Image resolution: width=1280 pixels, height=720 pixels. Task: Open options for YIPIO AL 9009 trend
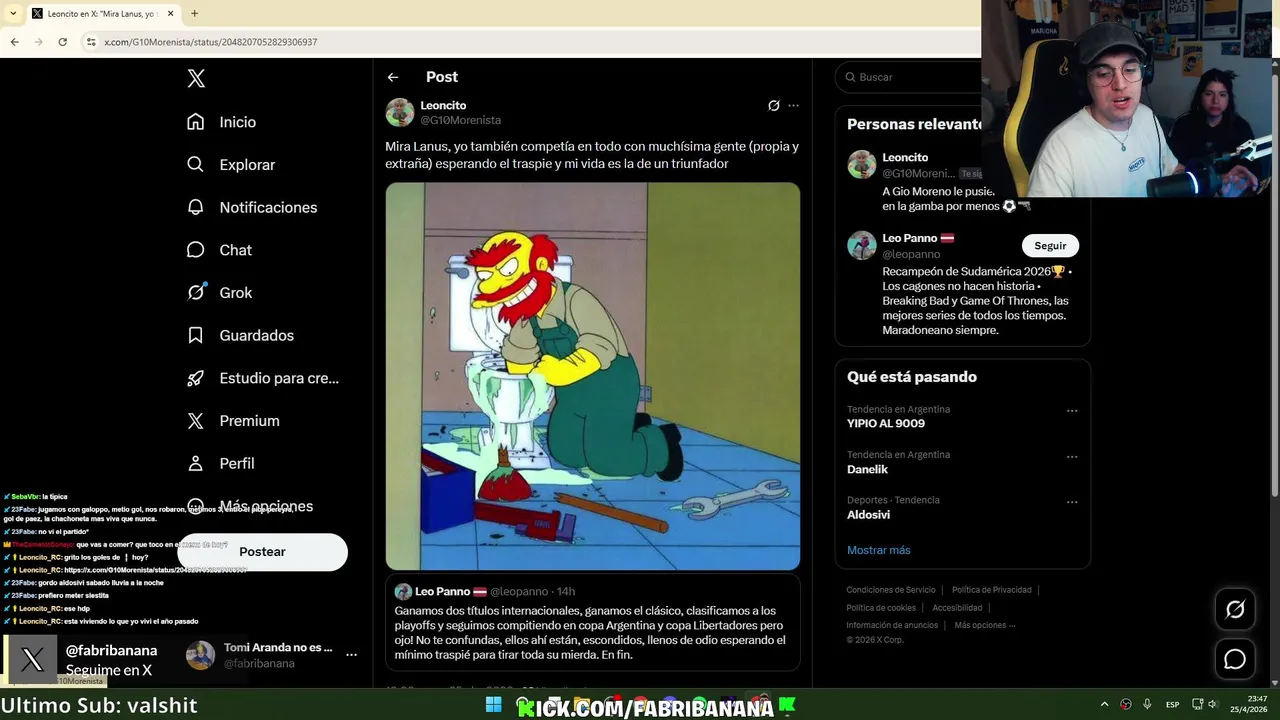1072,411
